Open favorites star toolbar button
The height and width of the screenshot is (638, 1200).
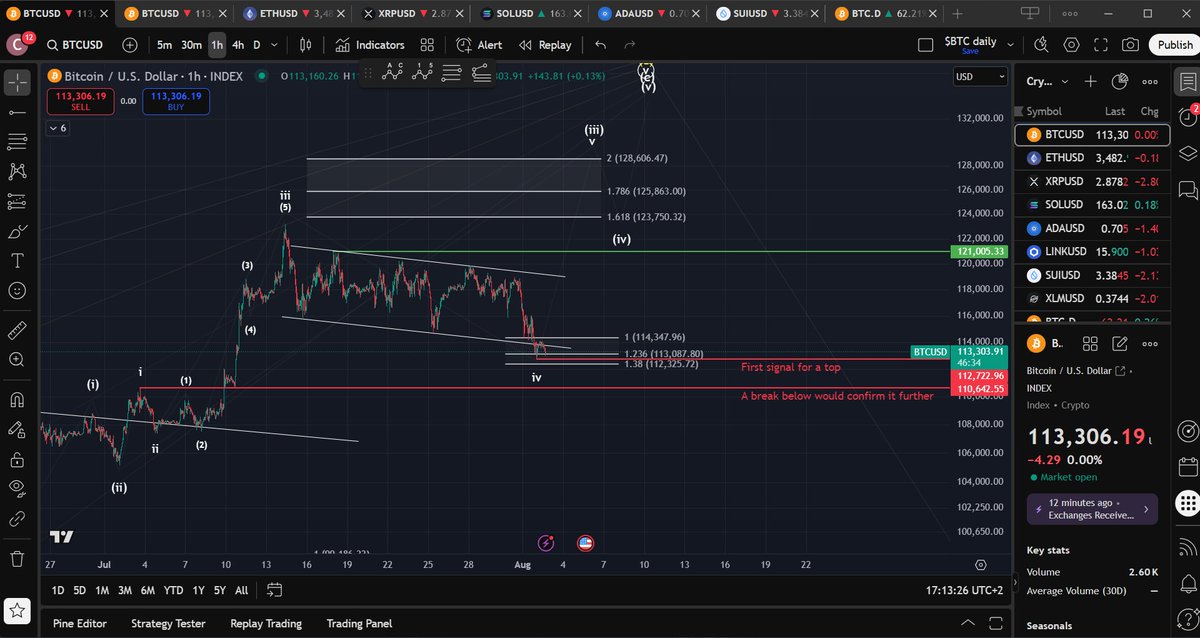[x=17, y=609]
